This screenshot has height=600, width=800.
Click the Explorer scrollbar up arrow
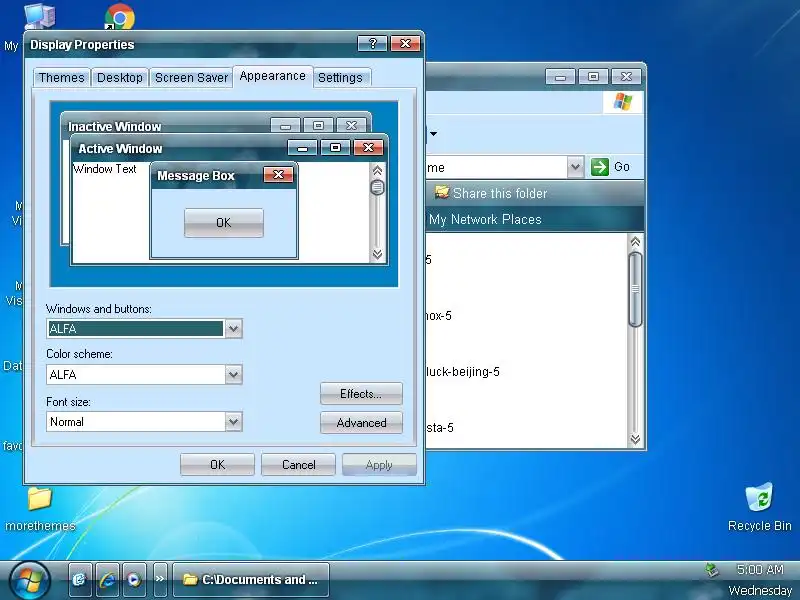pyautogui.click(x=635, y=242)
